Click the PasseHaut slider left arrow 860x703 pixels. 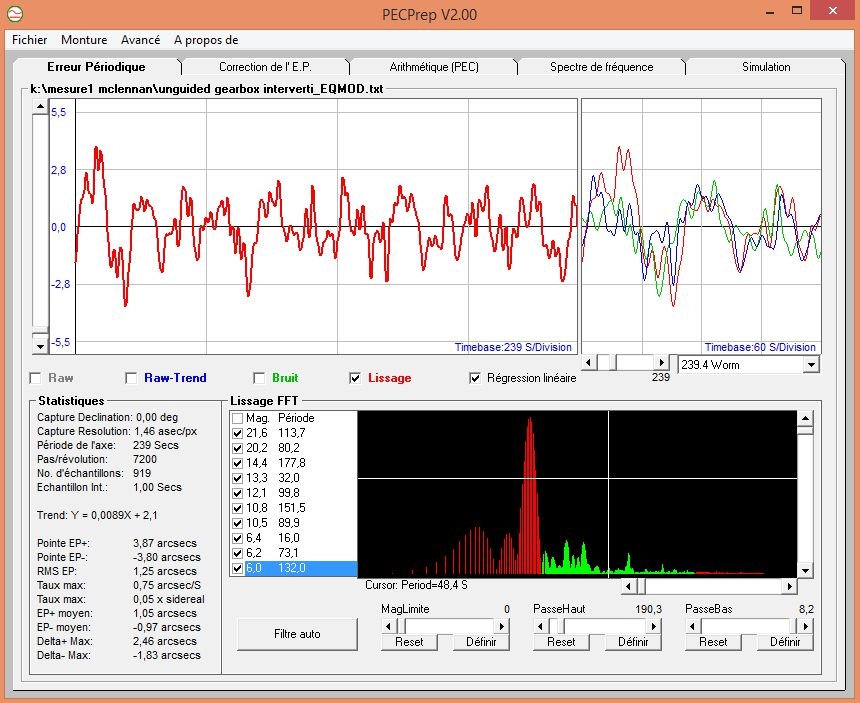pyautogui.click(x=540, y=626)
